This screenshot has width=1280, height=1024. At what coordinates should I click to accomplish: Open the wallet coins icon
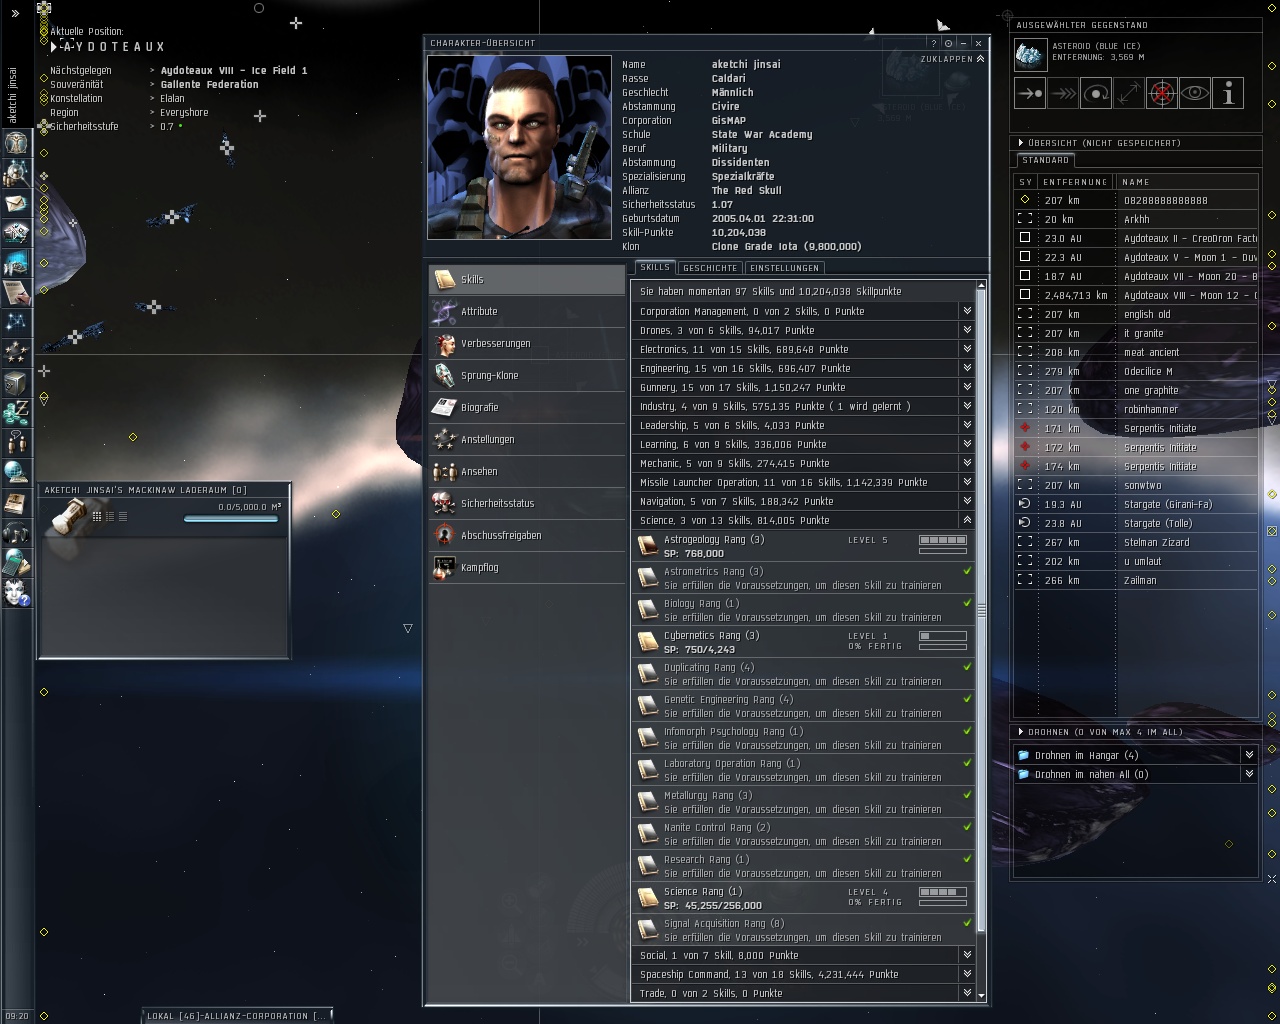[x=16, y=412]
